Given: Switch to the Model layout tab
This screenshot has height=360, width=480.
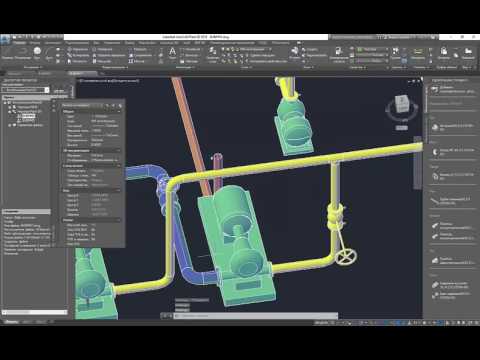Looking at the screenshot, I should 12,322.
